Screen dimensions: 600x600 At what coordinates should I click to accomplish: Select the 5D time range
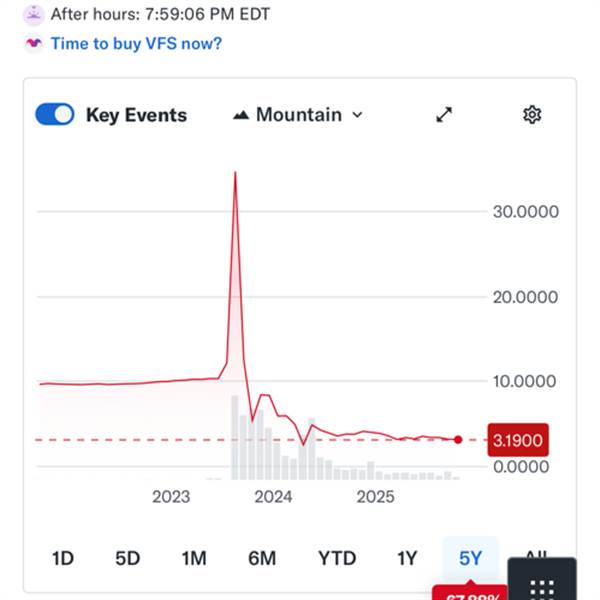pos(127,558)
